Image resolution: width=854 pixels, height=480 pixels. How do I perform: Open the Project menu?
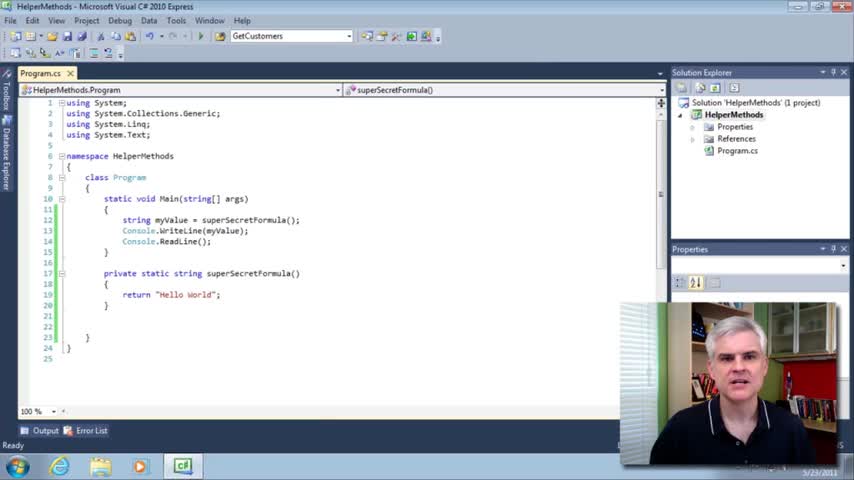87,21
